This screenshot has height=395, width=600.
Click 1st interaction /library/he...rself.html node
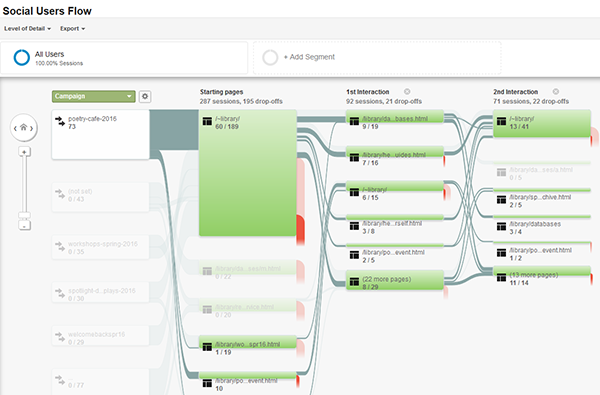(x=395, y=218)
